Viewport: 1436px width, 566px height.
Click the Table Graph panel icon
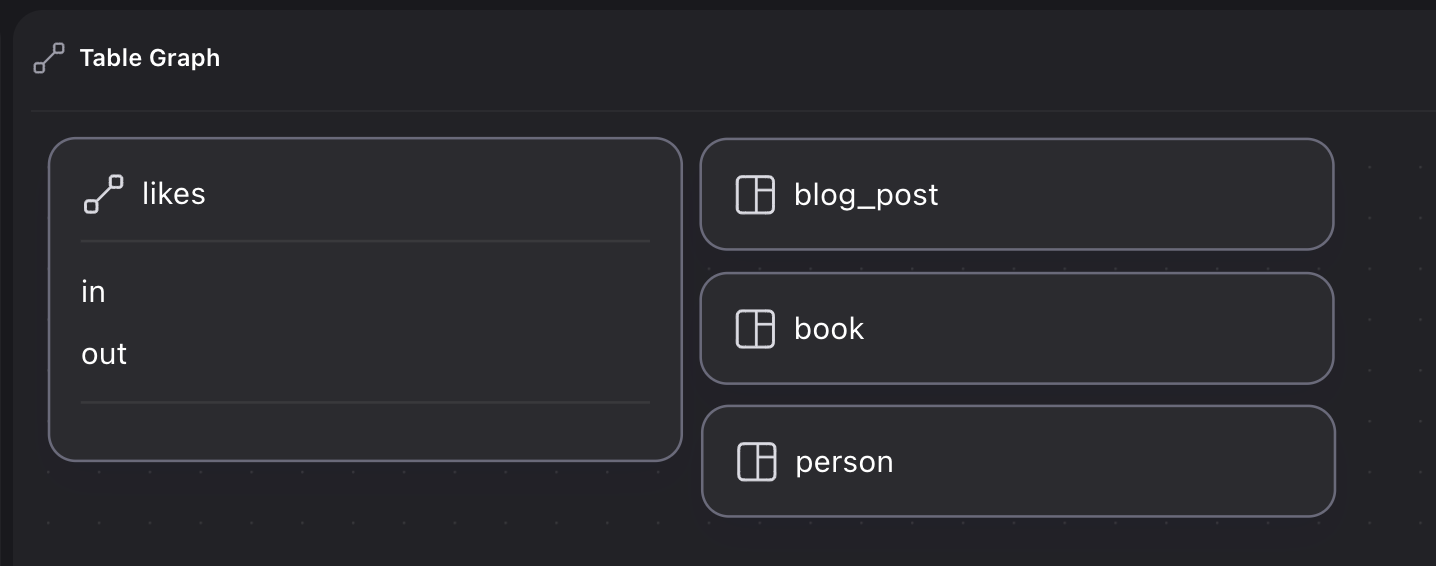[48, 58]
